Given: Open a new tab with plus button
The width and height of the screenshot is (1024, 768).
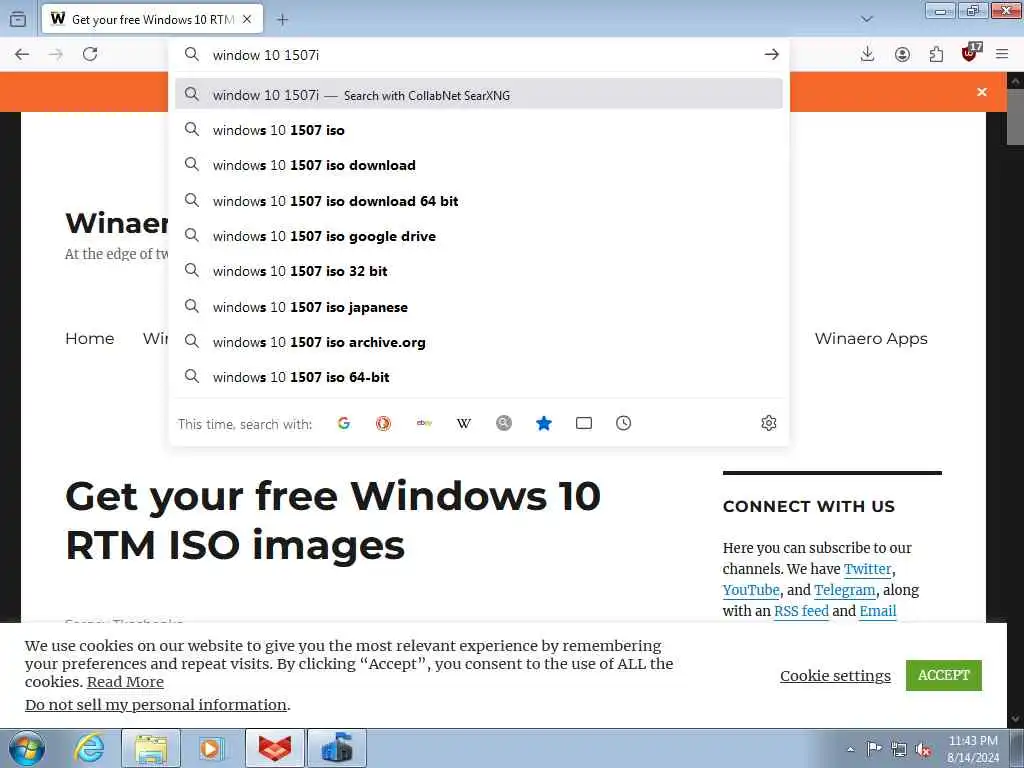Looking at the screenshot, I should point(282,20).
